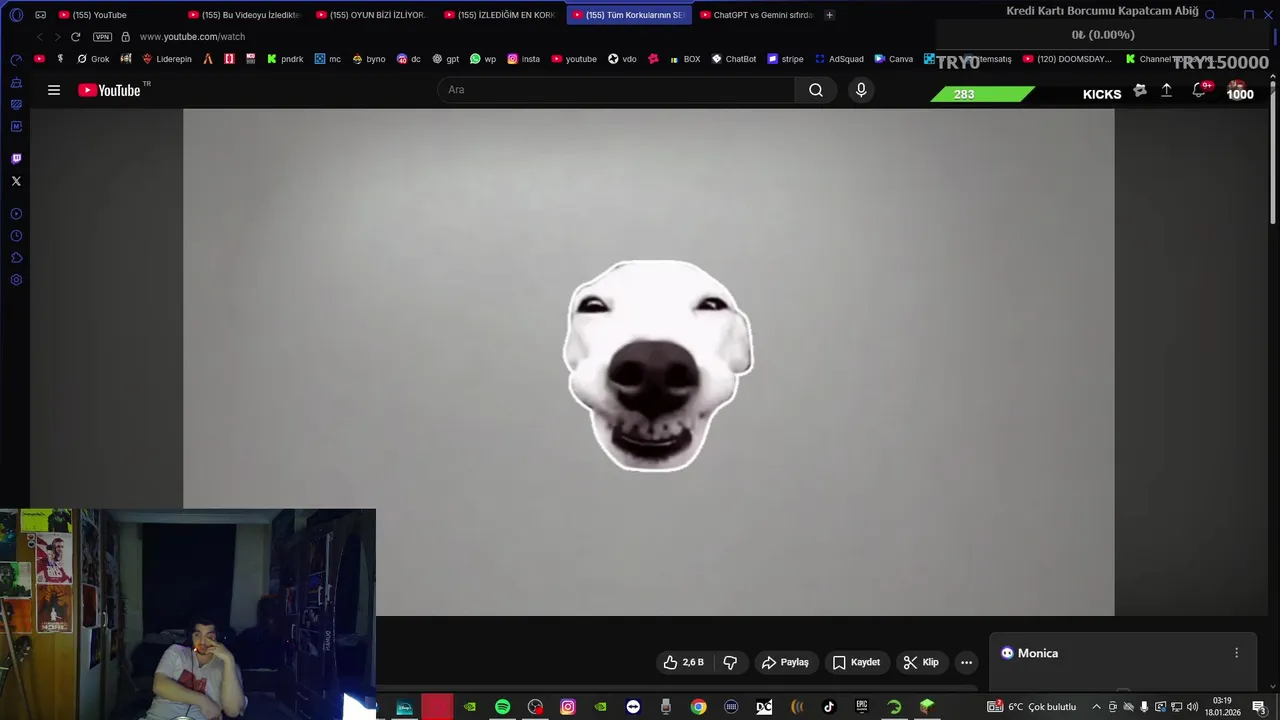This screenshot has height=720, width=1280.
Task: Open Grok bookmark
Action: pyautogui.click(x=93, y=59)
